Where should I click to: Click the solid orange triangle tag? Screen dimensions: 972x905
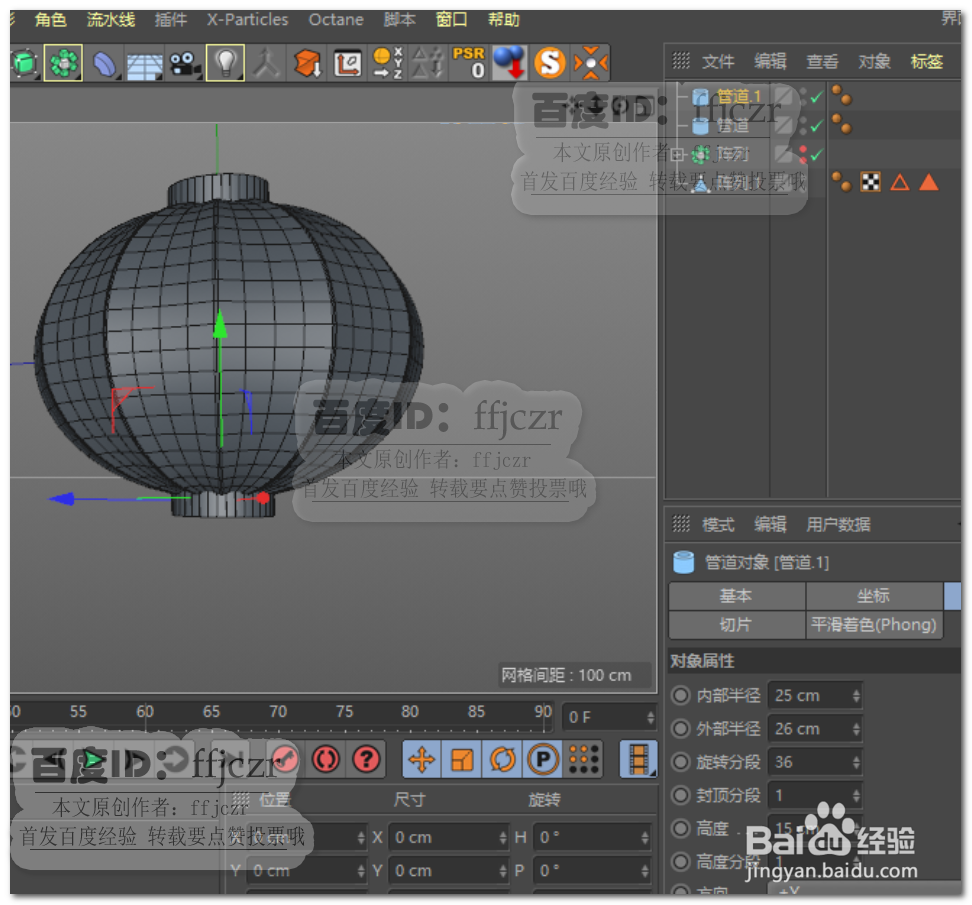click(x=929, y=182)
